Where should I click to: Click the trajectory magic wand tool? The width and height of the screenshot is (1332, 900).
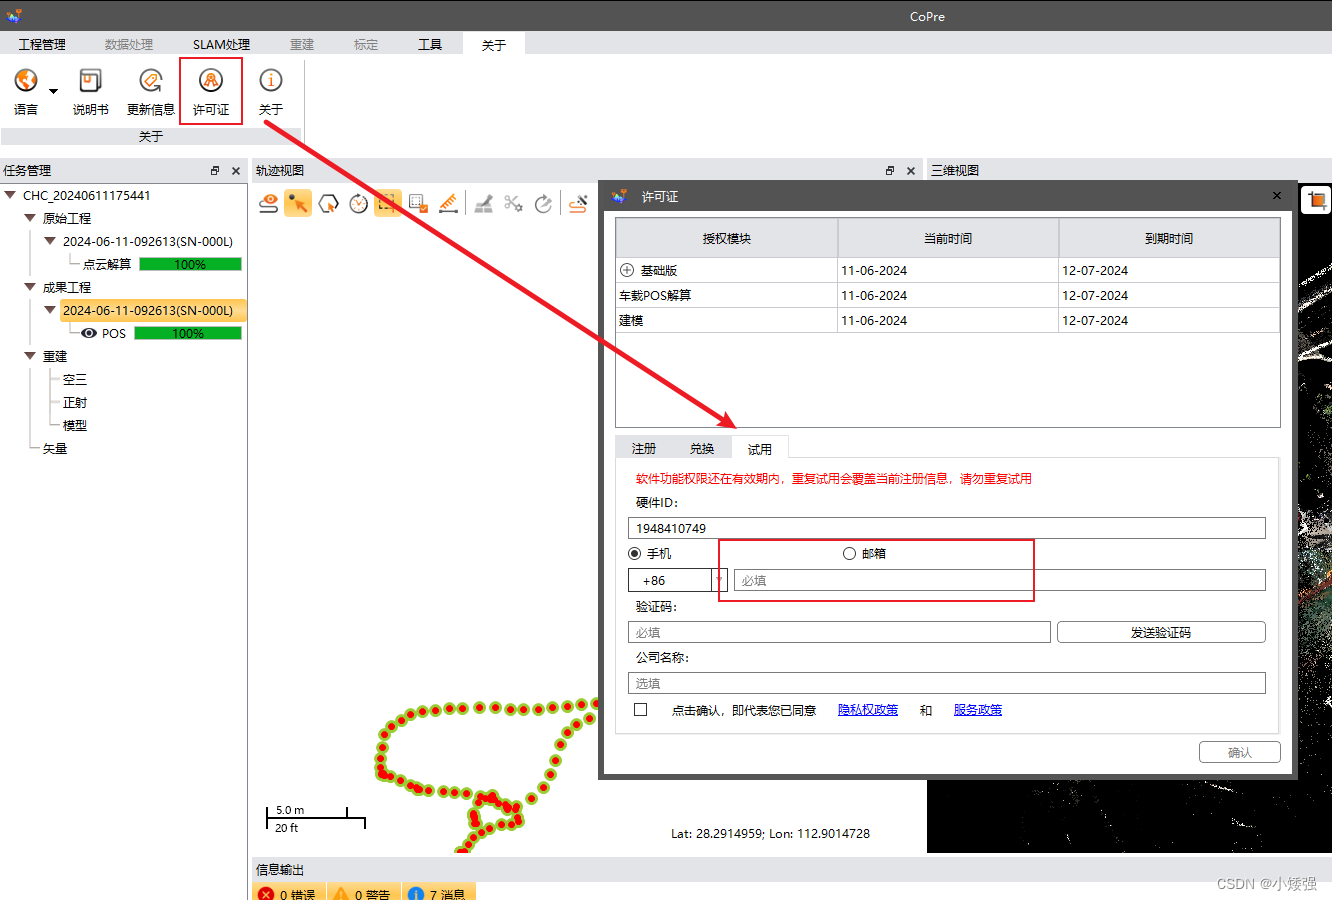coord(578,203)
